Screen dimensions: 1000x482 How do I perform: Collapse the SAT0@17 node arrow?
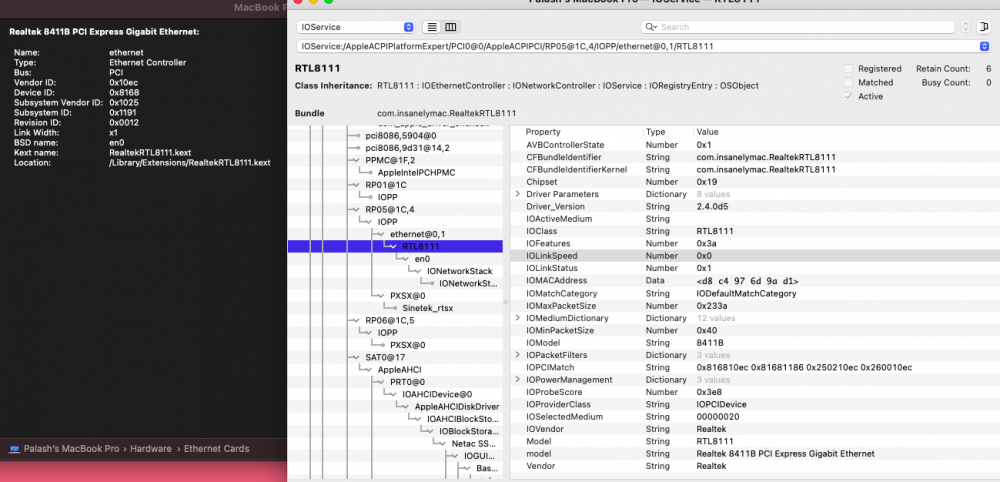[354, 358]
